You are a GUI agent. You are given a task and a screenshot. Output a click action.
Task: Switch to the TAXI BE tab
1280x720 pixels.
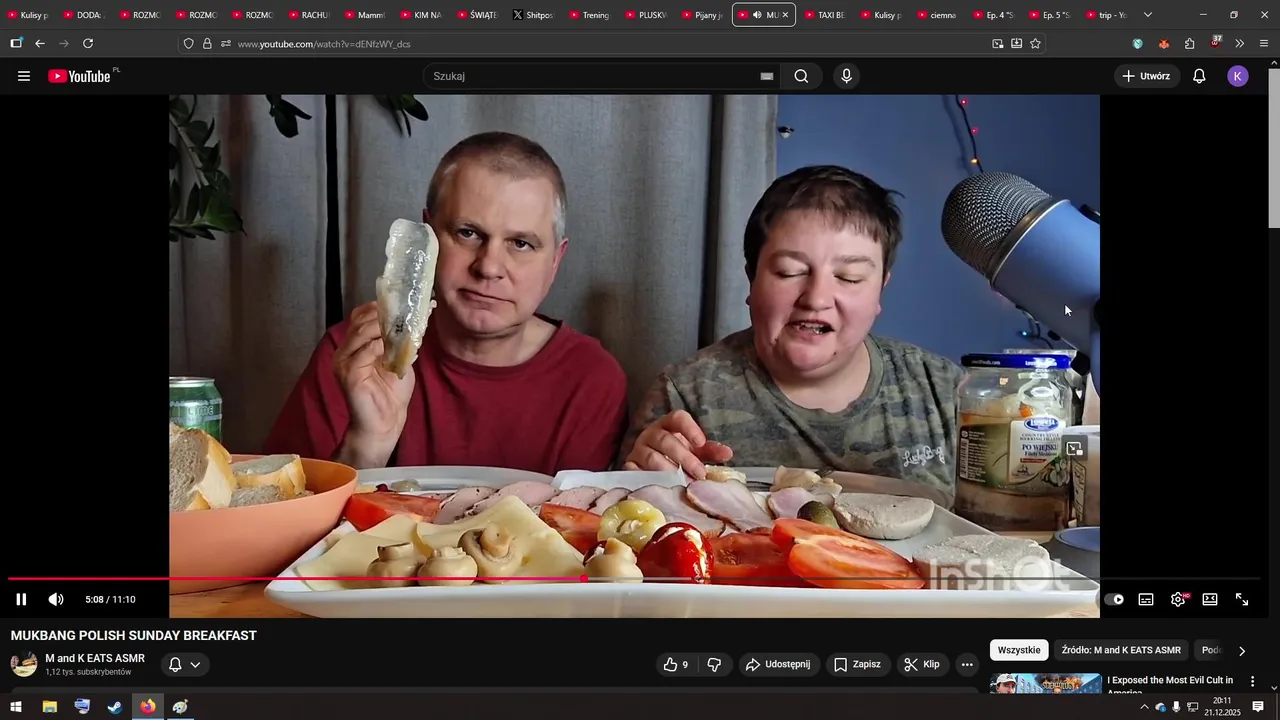(x=823, y=15)
